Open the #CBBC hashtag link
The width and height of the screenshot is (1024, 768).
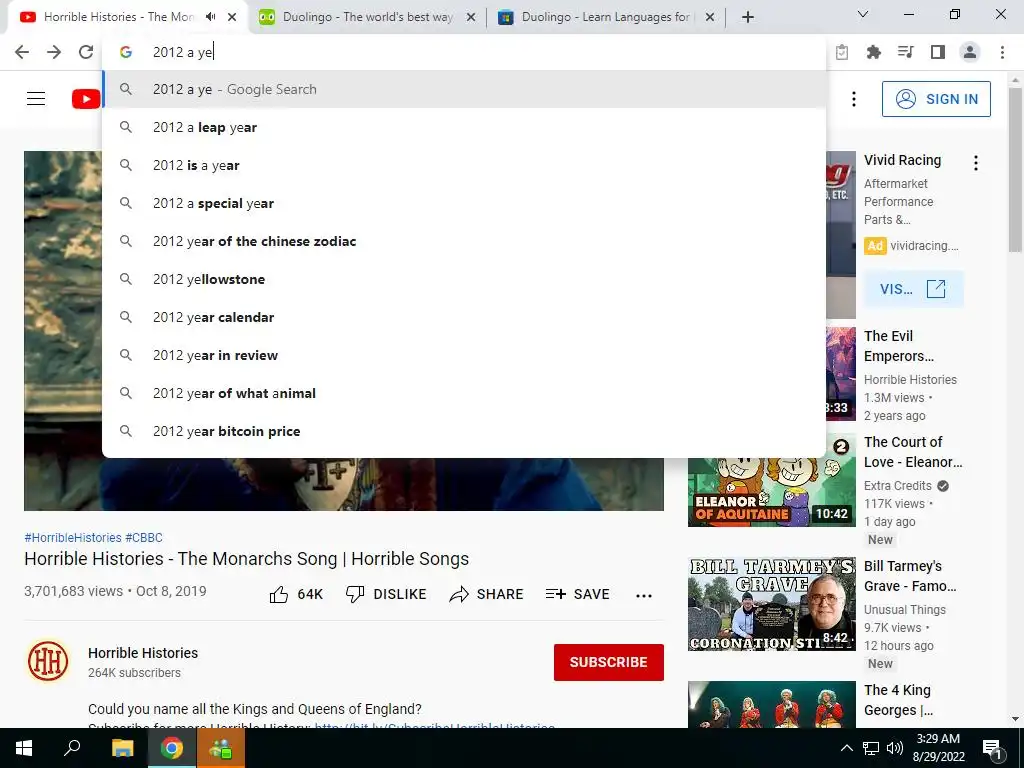point(144,537)
